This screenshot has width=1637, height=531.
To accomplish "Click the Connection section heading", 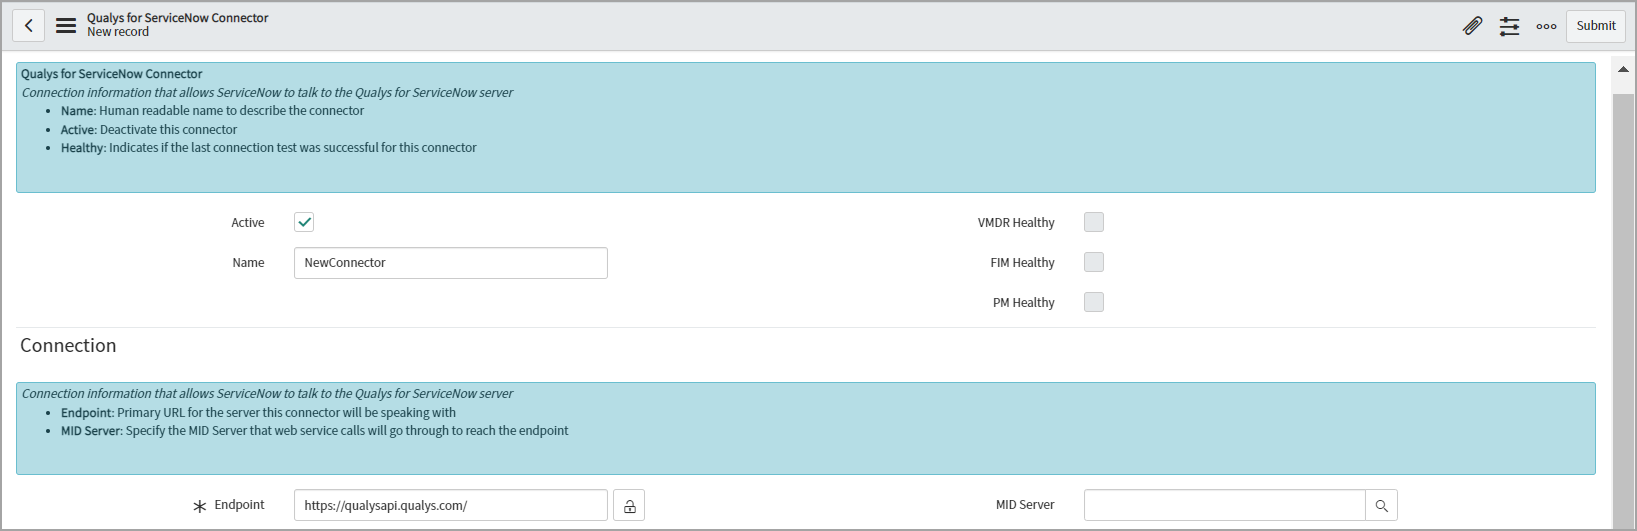I will [x=68, y=345].
